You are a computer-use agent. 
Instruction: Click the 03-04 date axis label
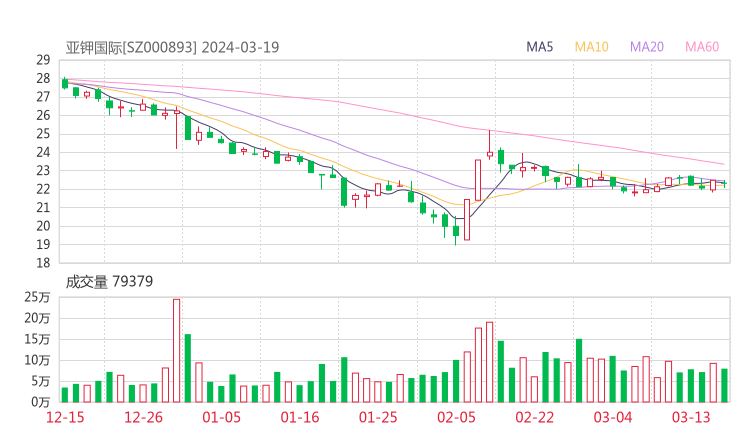(613, 417)
